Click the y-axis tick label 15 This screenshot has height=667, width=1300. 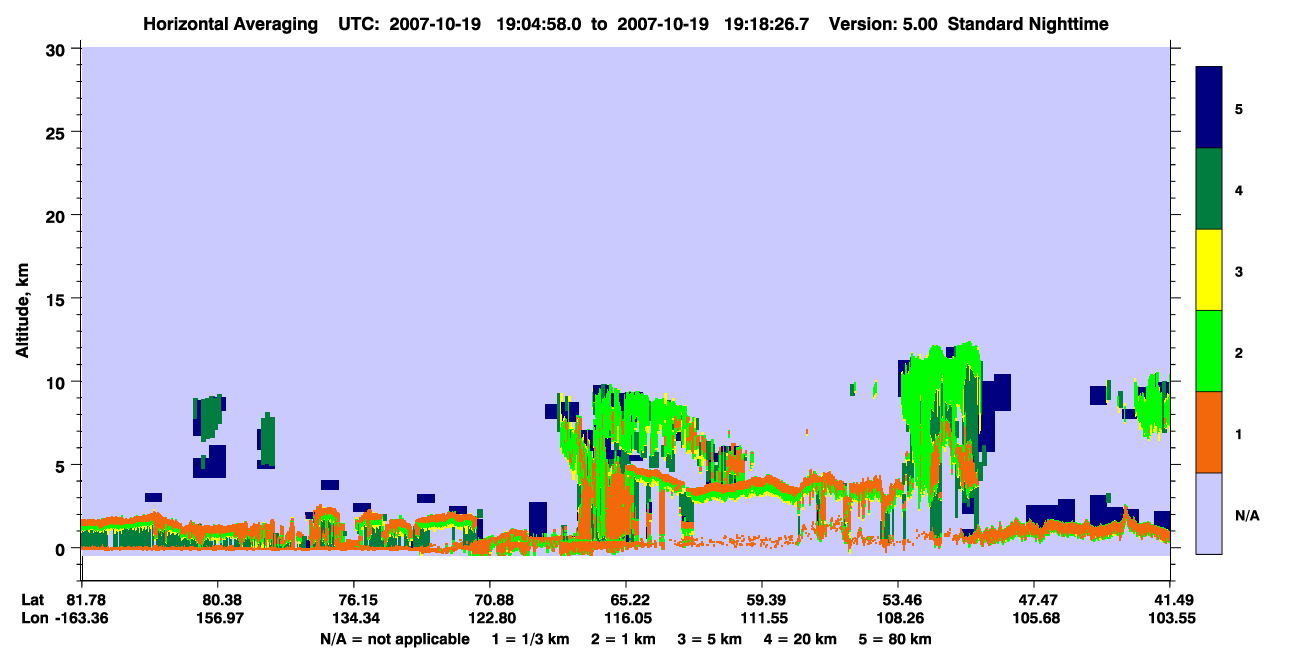(x=58, y=299)
